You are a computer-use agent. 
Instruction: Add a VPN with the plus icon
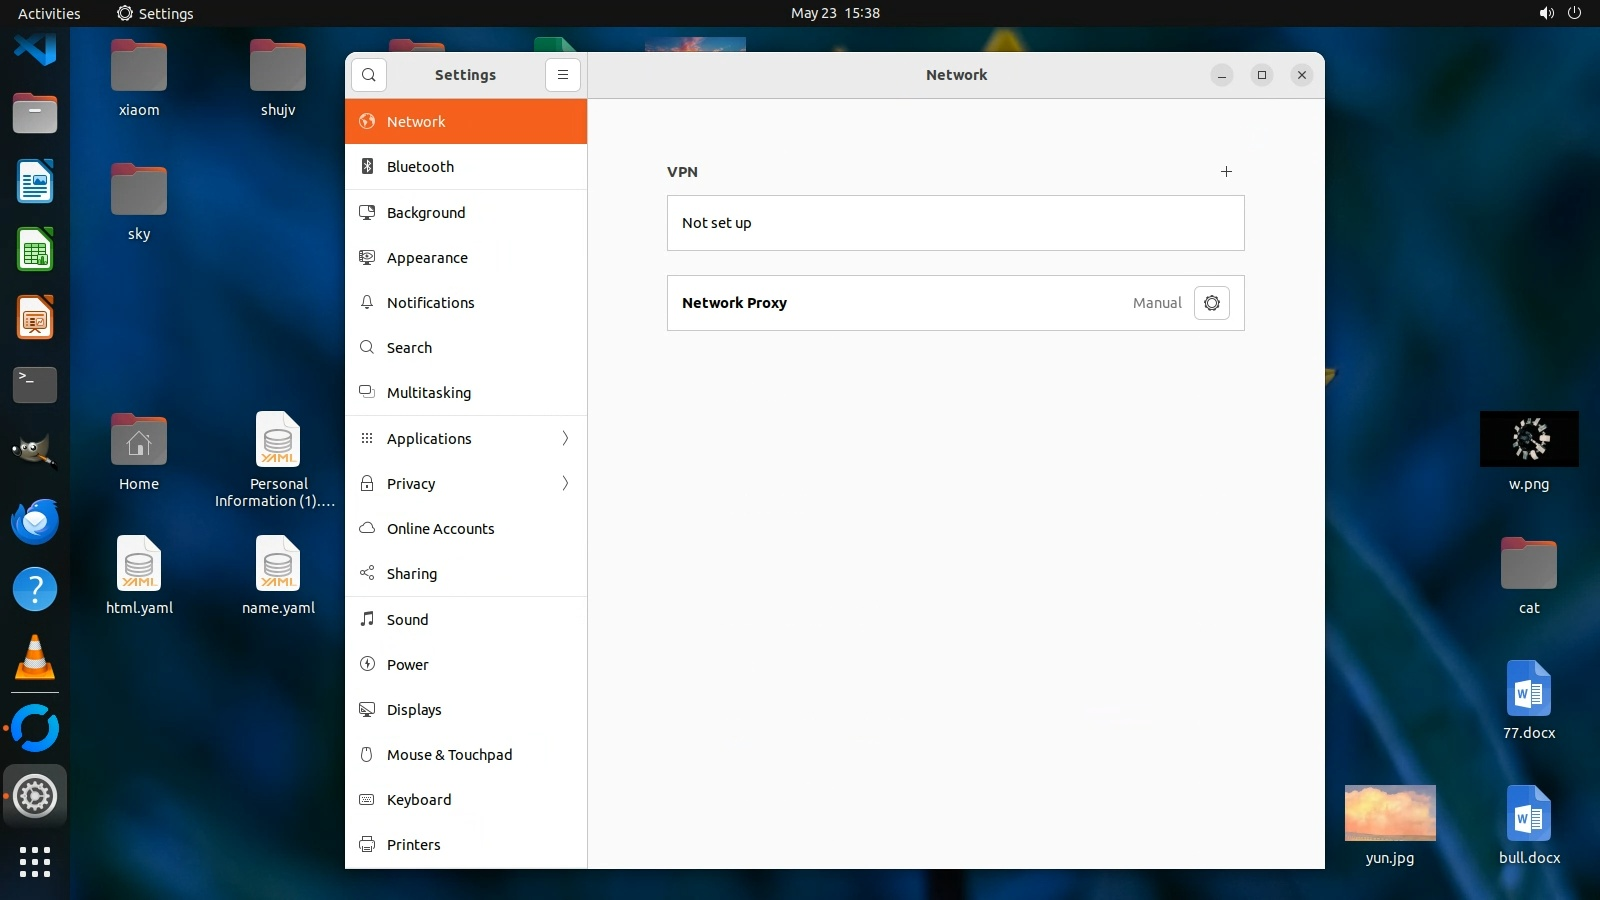coord(1226,172)
